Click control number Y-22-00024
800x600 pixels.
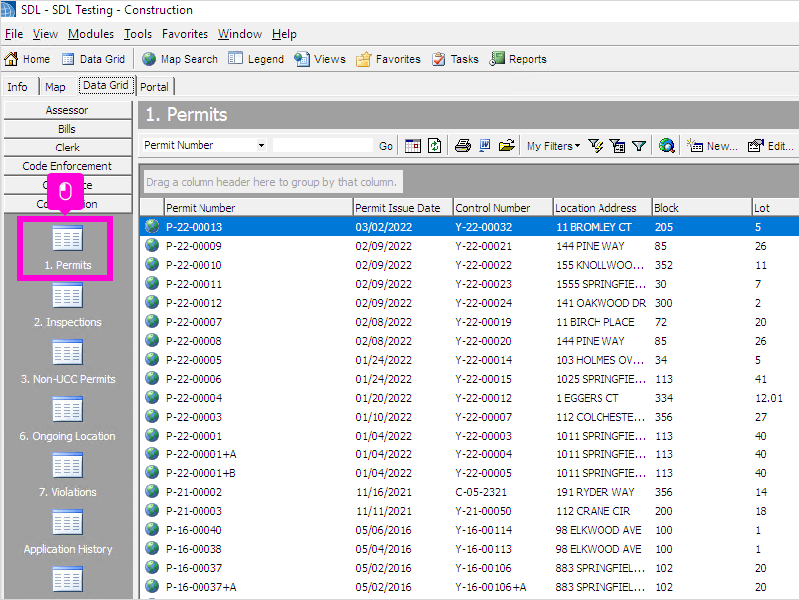(483, 303)
